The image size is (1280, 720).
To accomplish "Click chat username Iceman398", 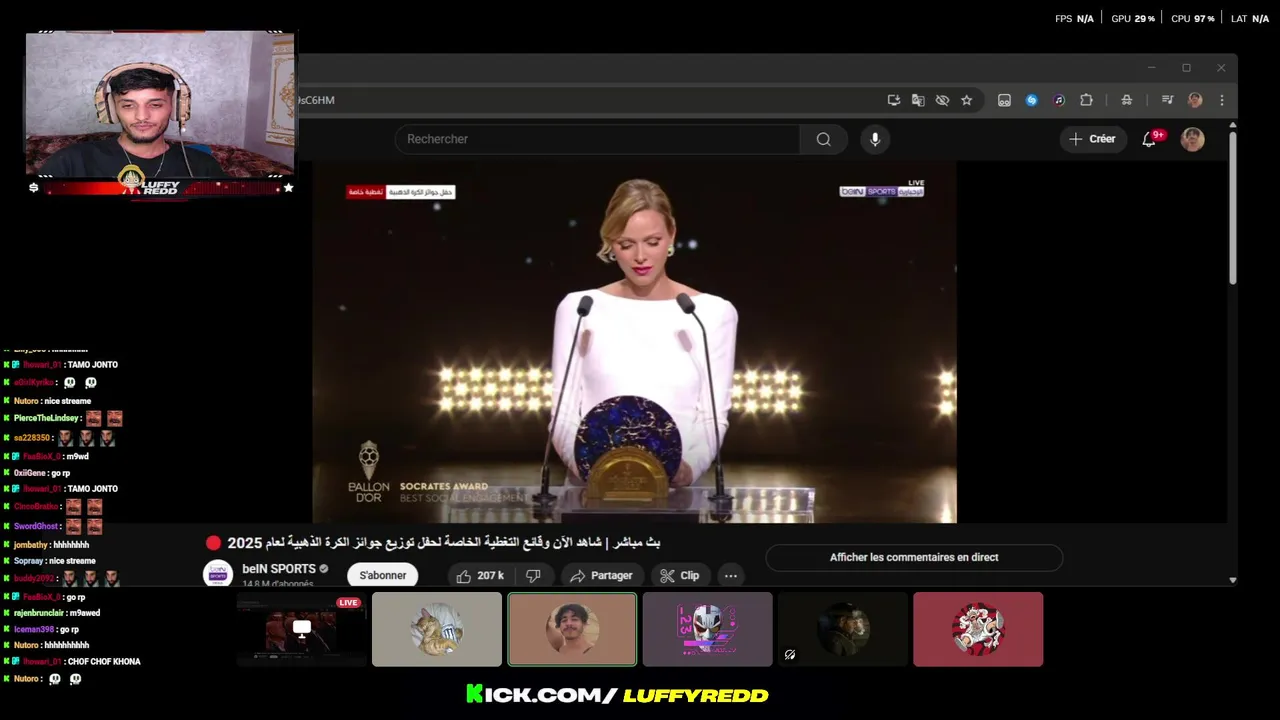I will [x=34, y=629].
